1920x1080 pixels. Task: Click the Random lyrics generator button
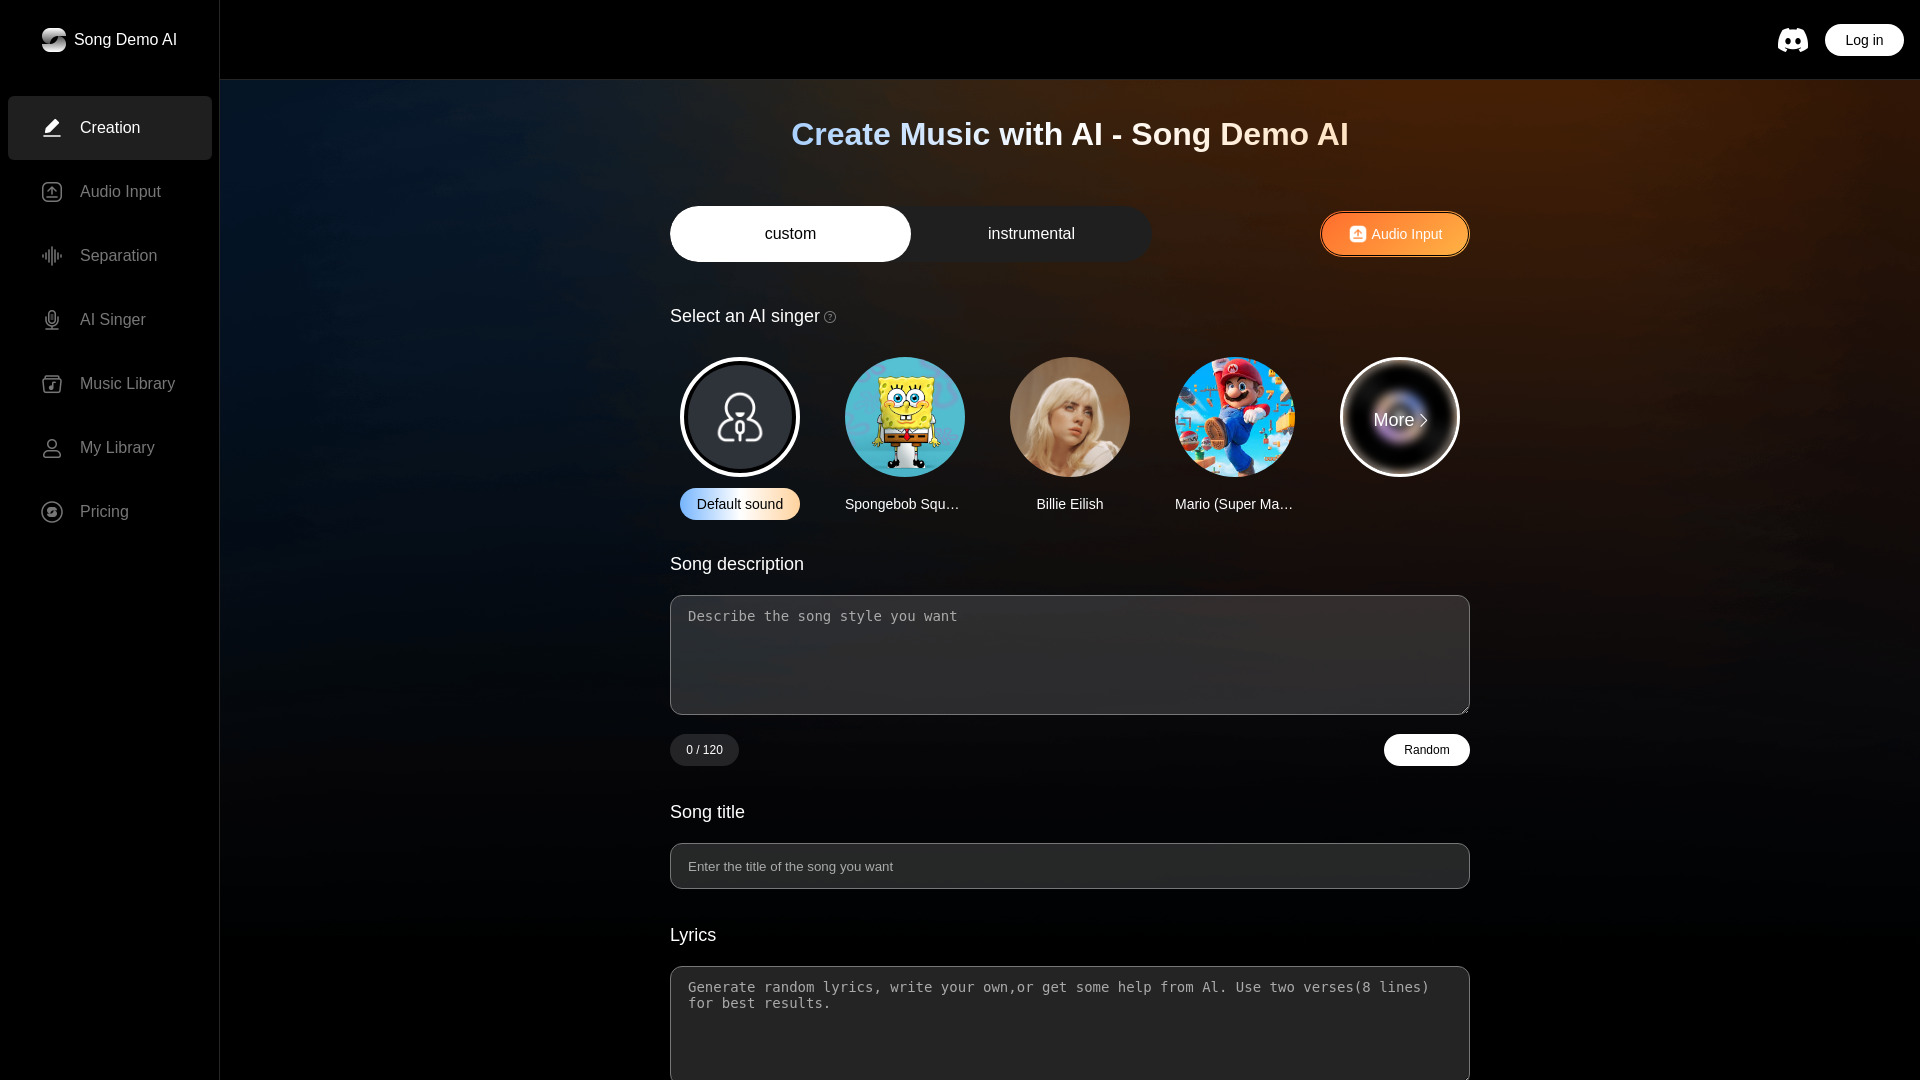point(1425,749)
